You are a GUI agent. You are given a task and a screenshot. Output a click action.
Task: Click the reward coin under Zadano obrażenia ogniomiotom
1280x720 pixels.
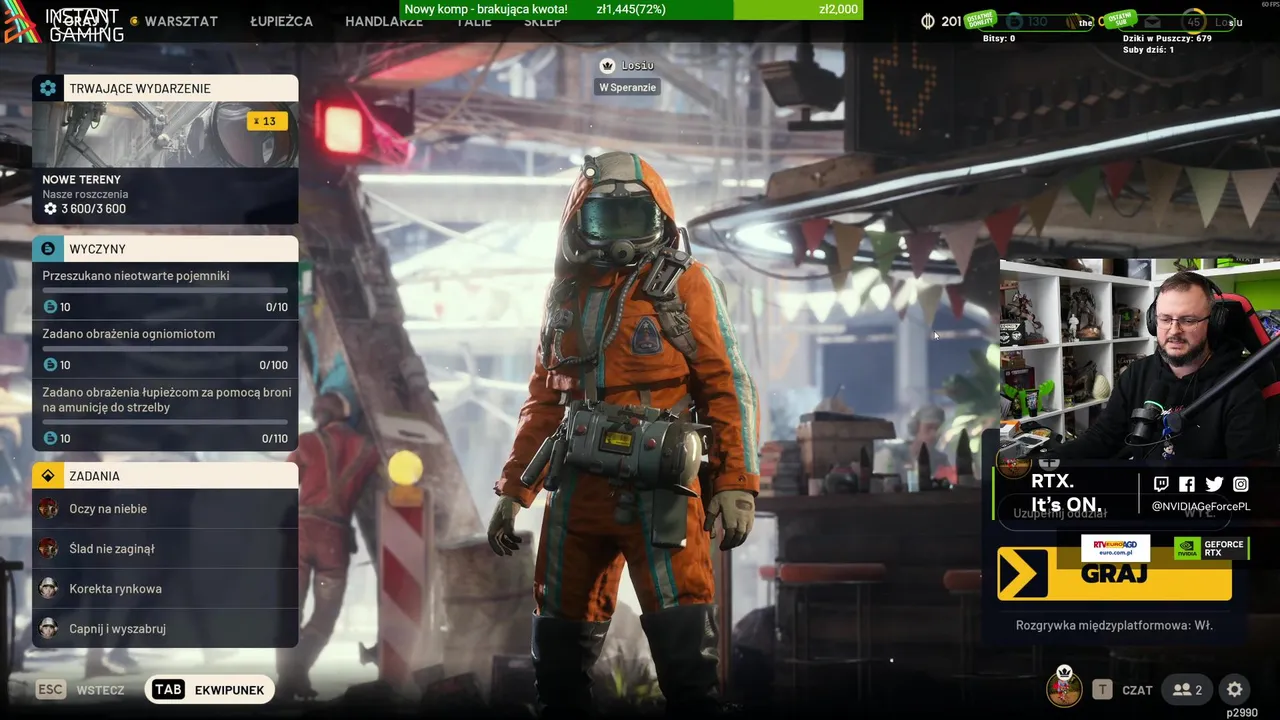[x=50, y=365]
